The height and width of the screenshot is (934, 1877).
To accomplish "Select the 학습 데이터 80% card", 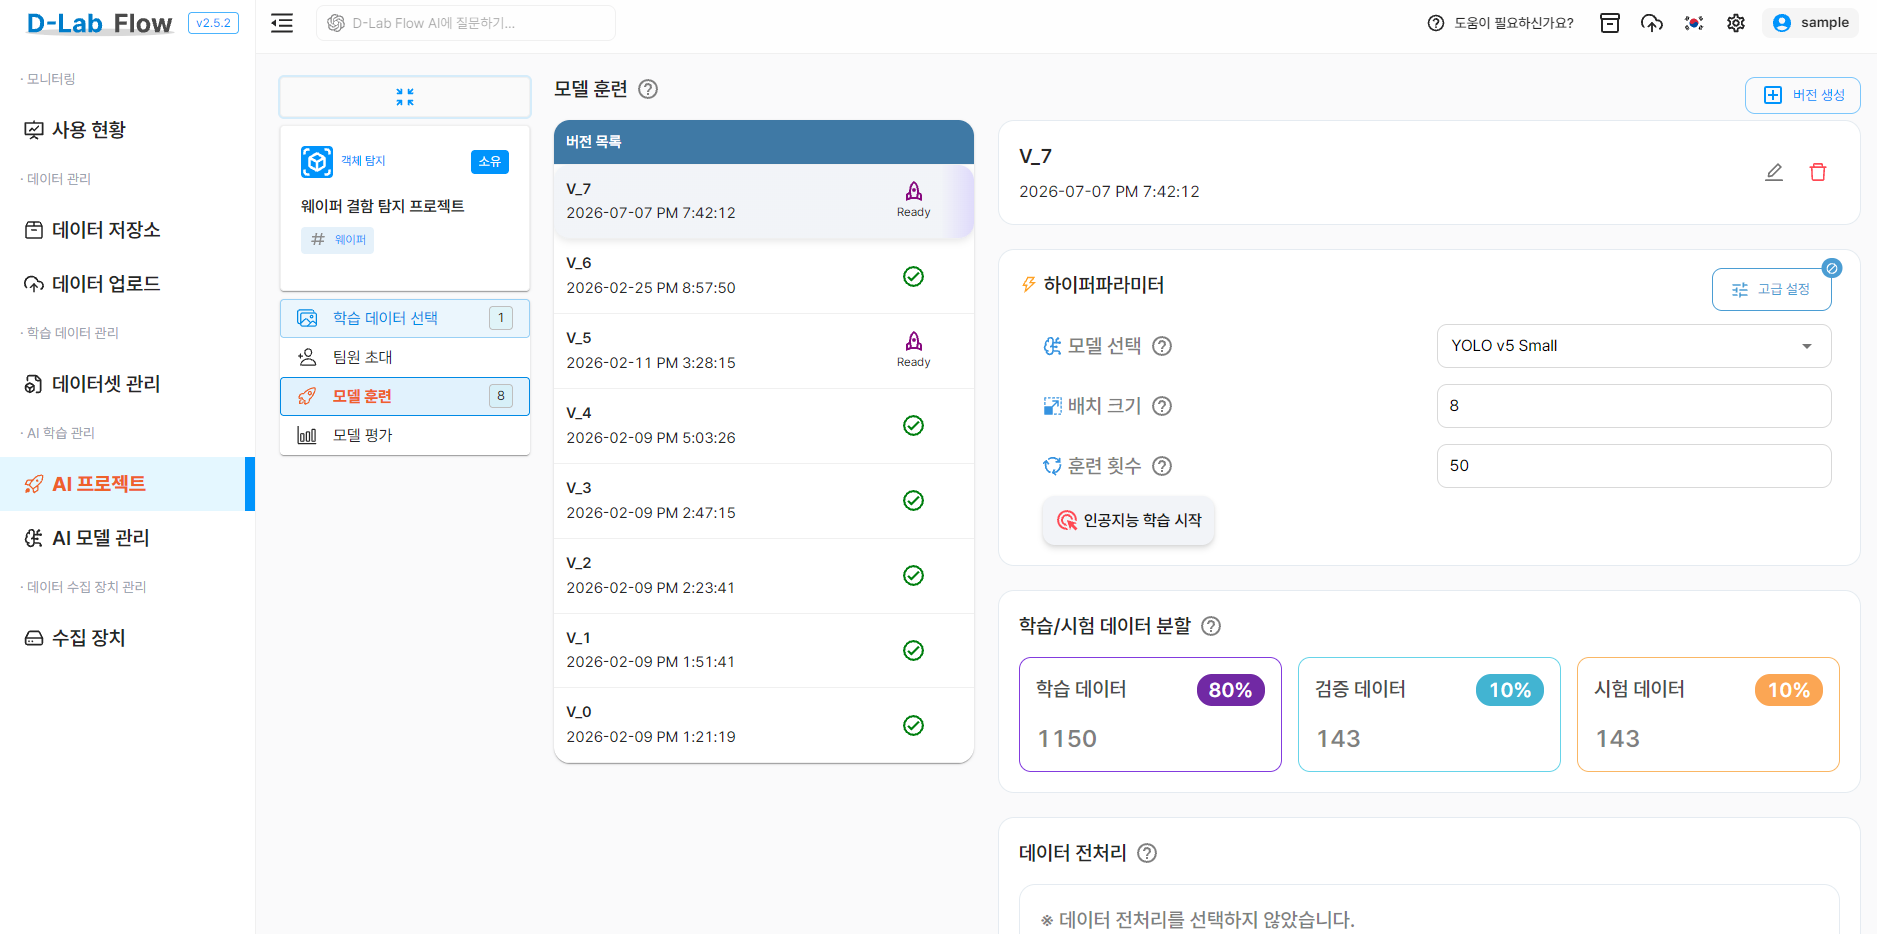I will tap(1150, 714).
